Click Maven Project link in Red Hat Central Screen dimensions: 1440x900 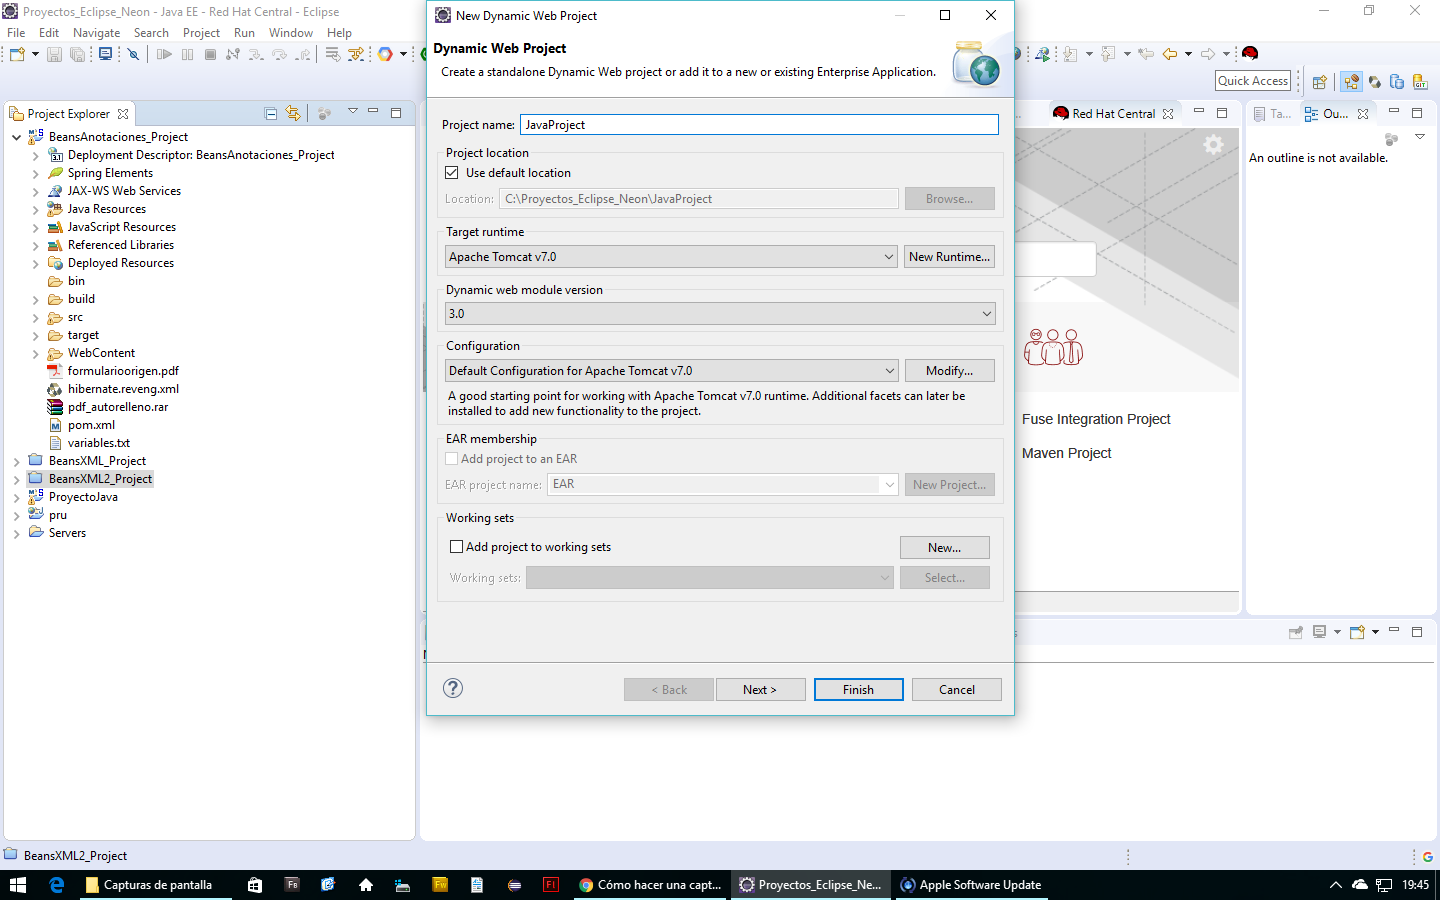pos(1066,453)
